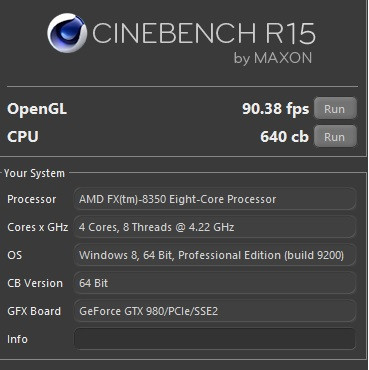
Task: Click the OpenGL score of 90.38 fps
Action: pyautogui.click(x=276, y=109)
